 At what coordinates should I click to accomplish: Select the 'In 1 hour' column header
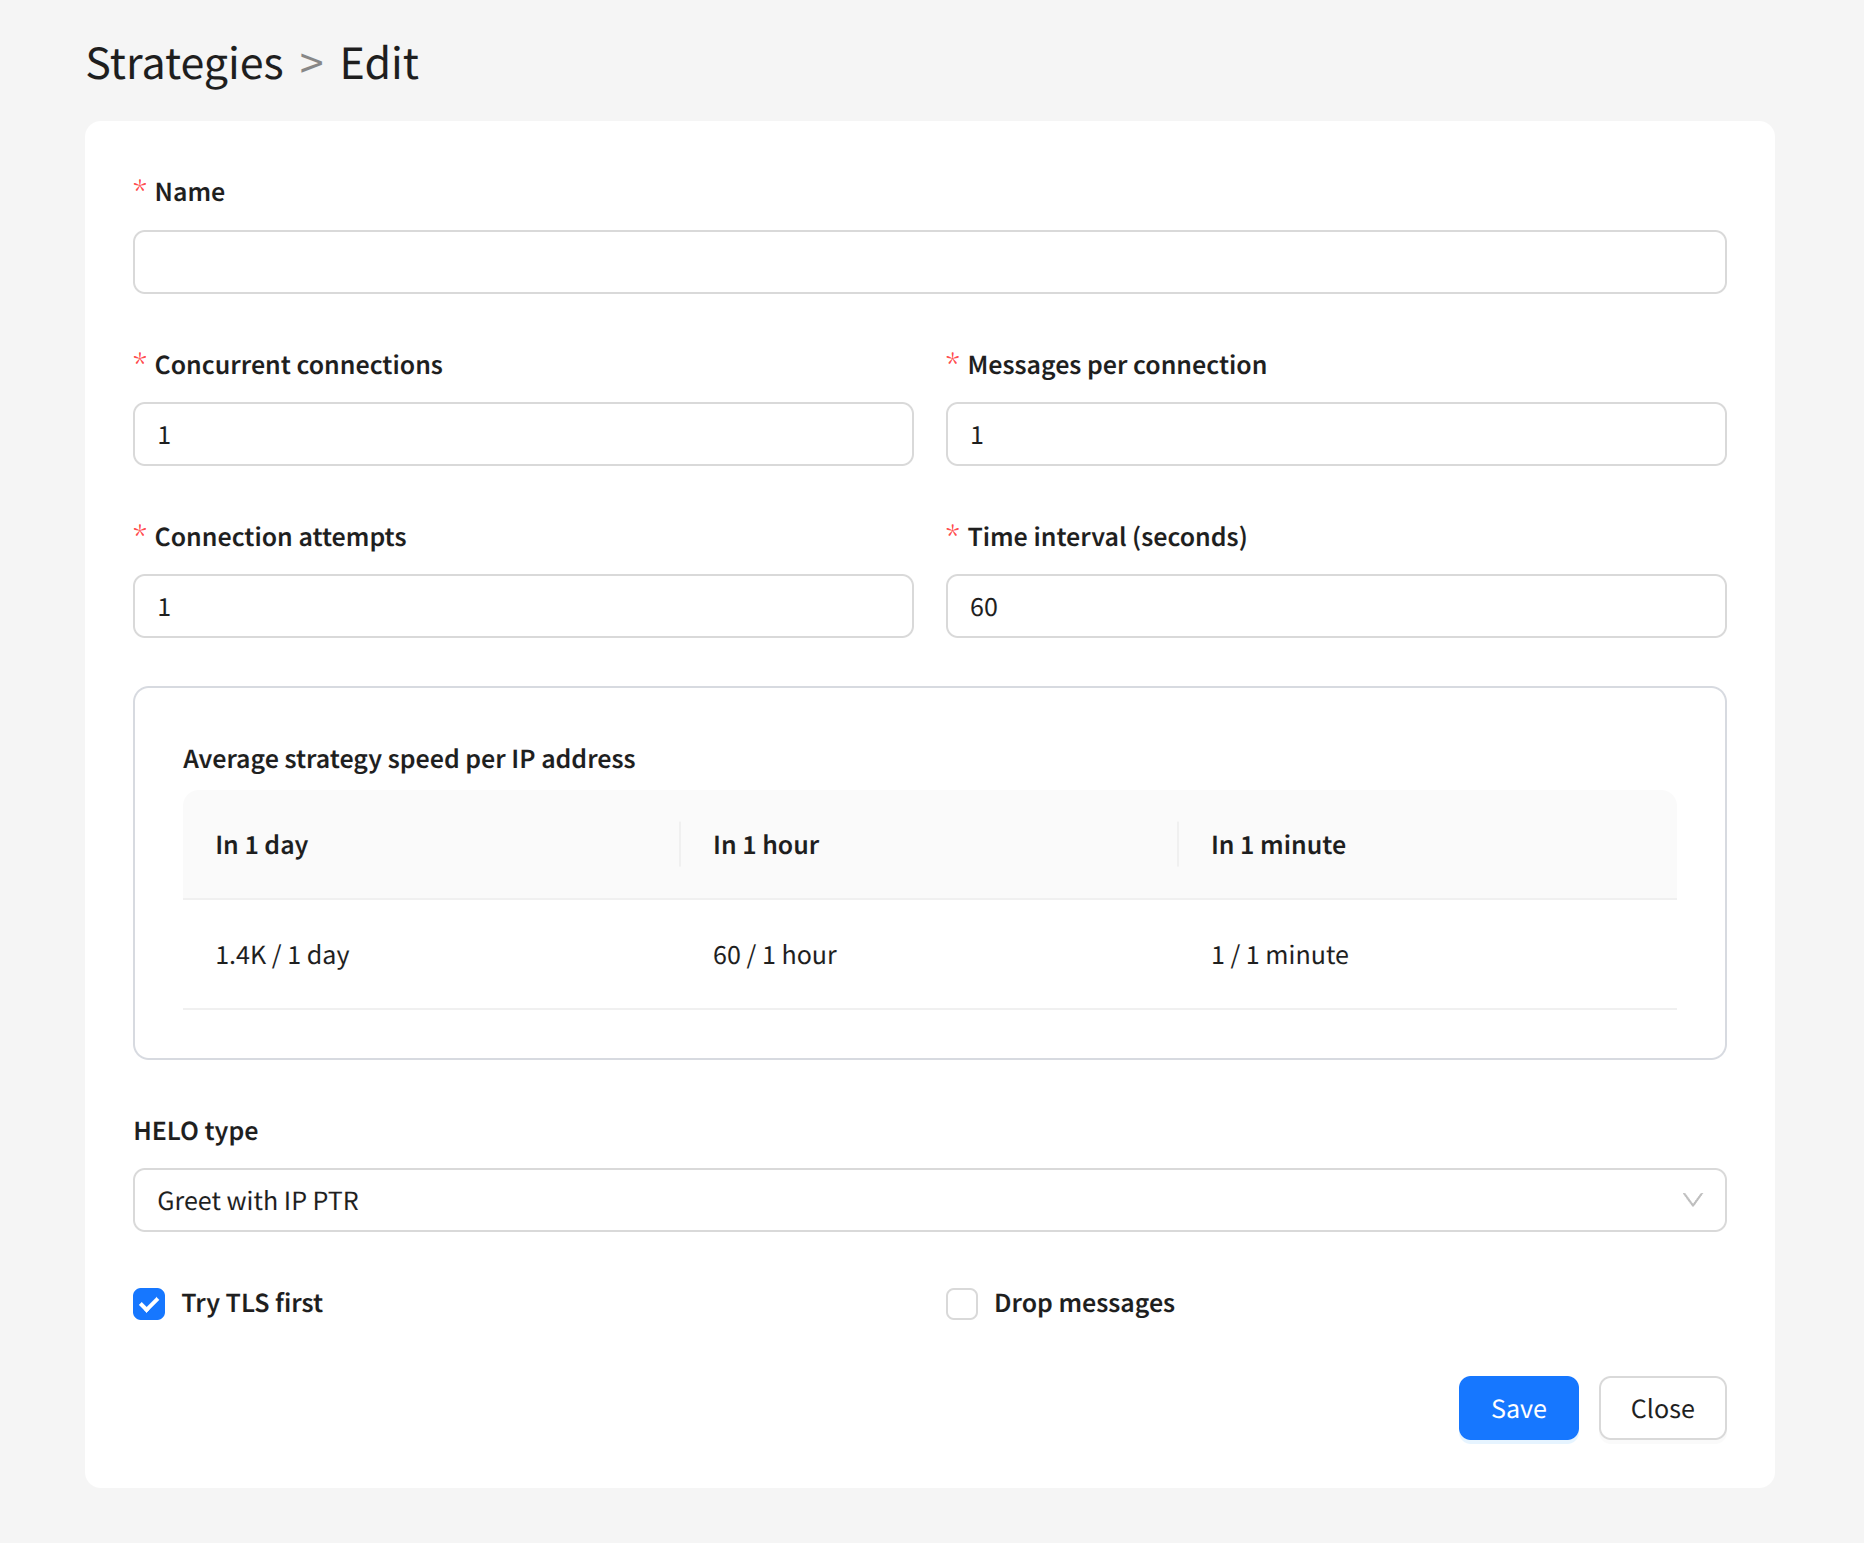766,845
